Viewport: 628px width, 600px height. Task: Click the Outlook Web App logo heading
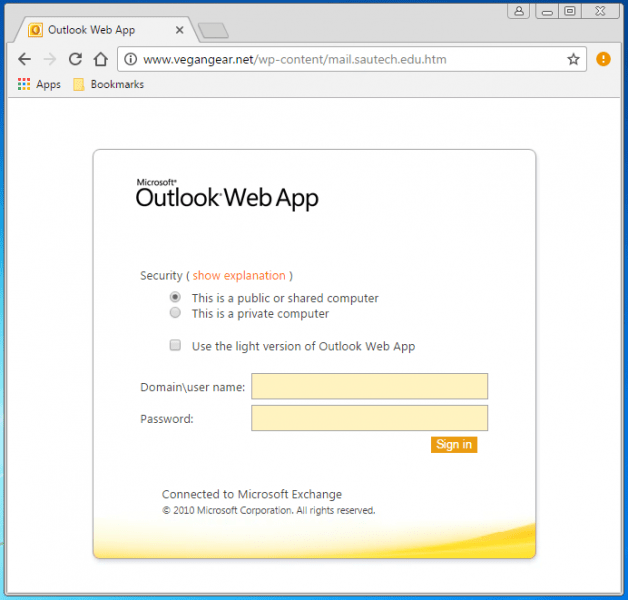227,194
